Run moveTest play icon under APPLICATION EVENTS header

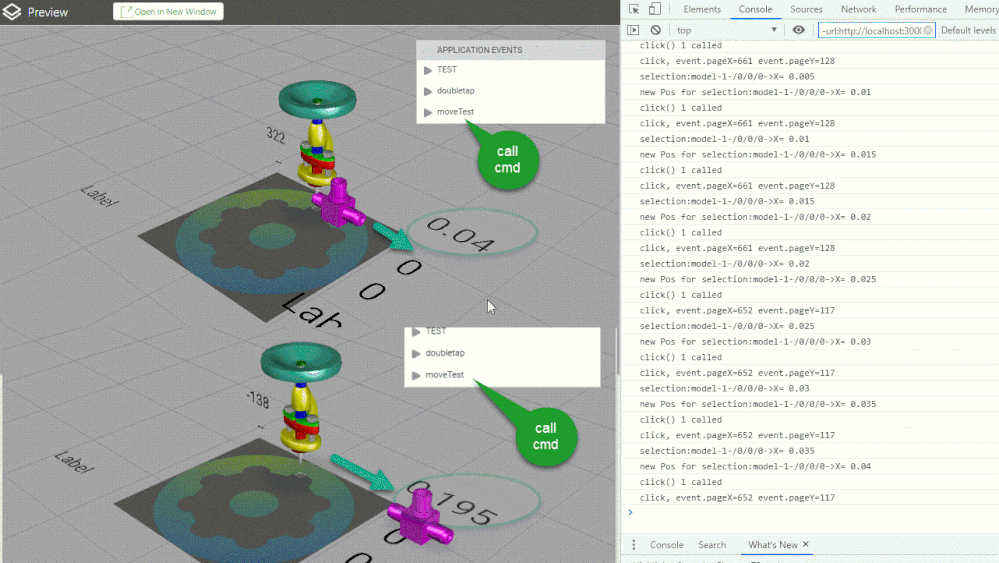tap(428, 112)
